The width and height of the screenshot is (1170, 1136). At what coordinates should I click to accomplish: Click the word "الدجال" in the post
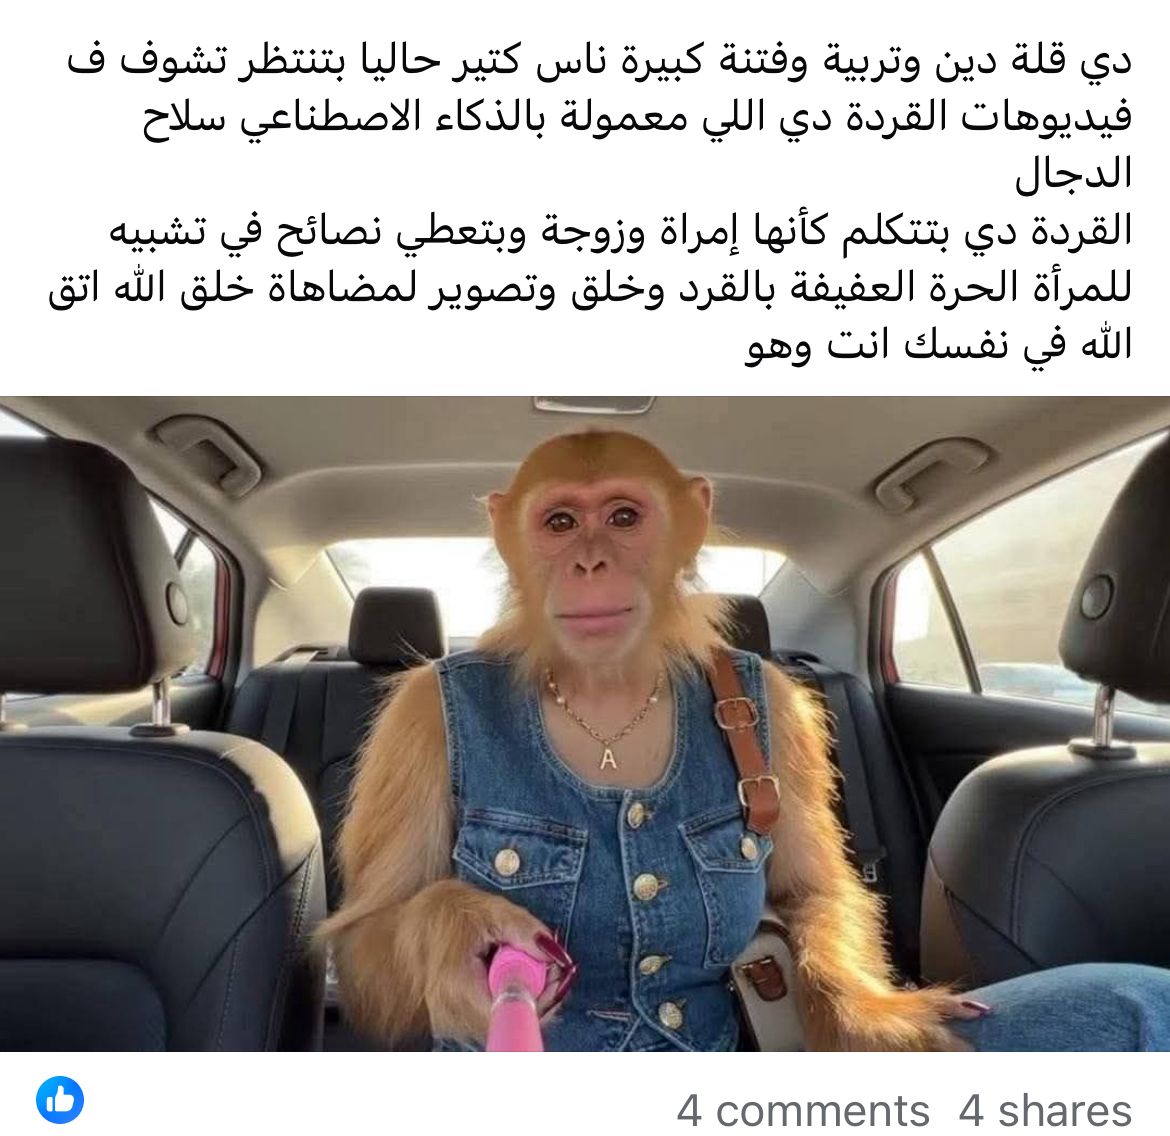1073,175
